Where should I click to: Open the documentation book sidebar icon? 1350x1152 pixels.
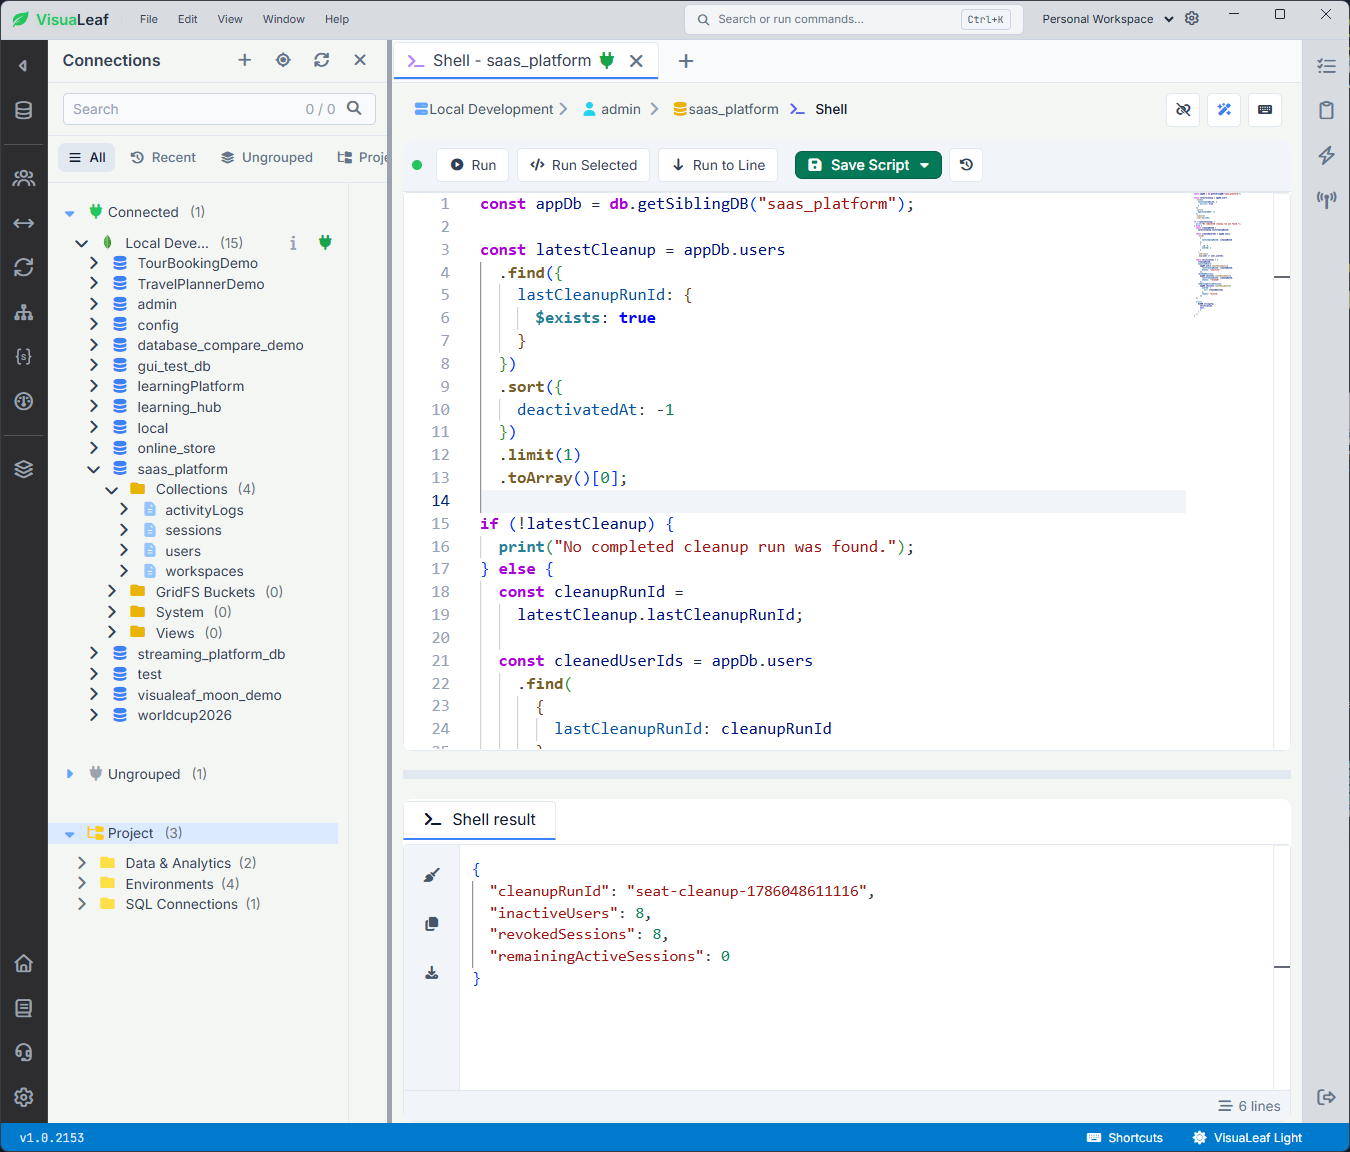(23, 1008)
